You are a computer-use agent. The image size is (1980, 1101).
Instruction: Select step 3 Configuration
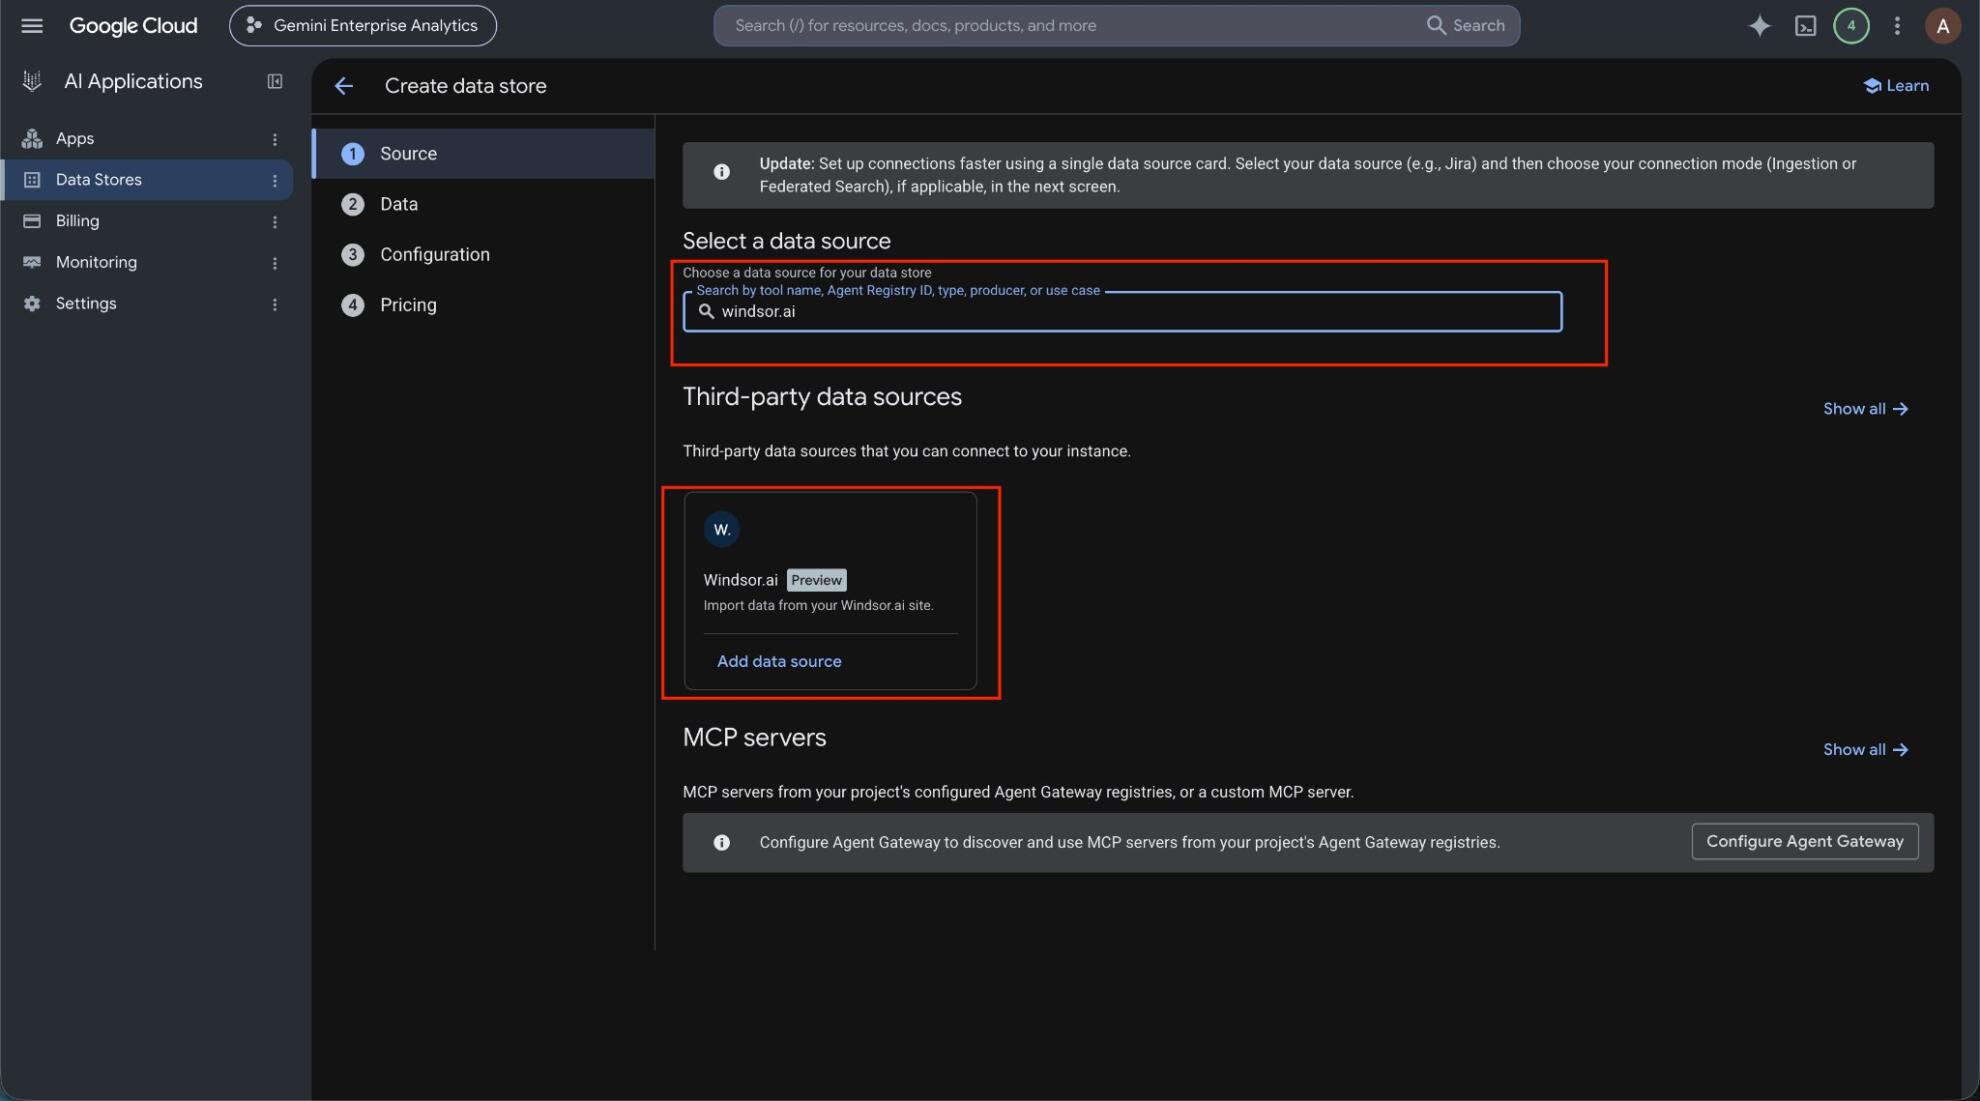click(x=484, y=255)
